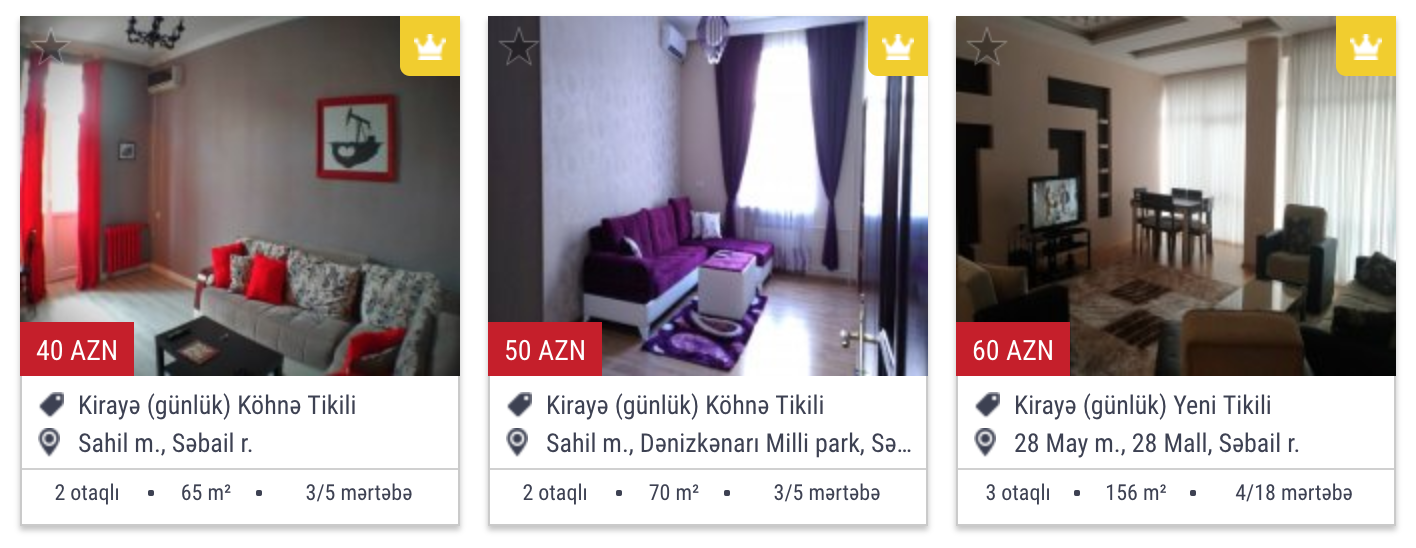Click crown premium badge on 60 AZN listing

pos(1366,46)
